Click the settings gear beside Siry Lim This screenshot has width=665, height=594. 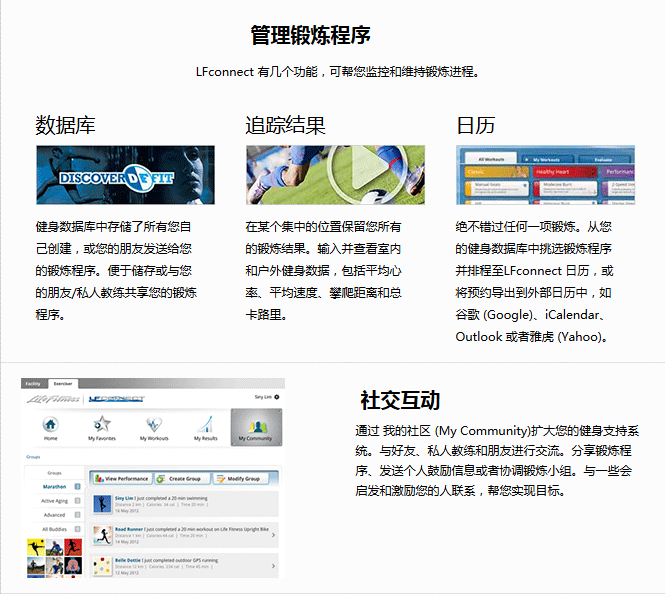pos(277,397)
